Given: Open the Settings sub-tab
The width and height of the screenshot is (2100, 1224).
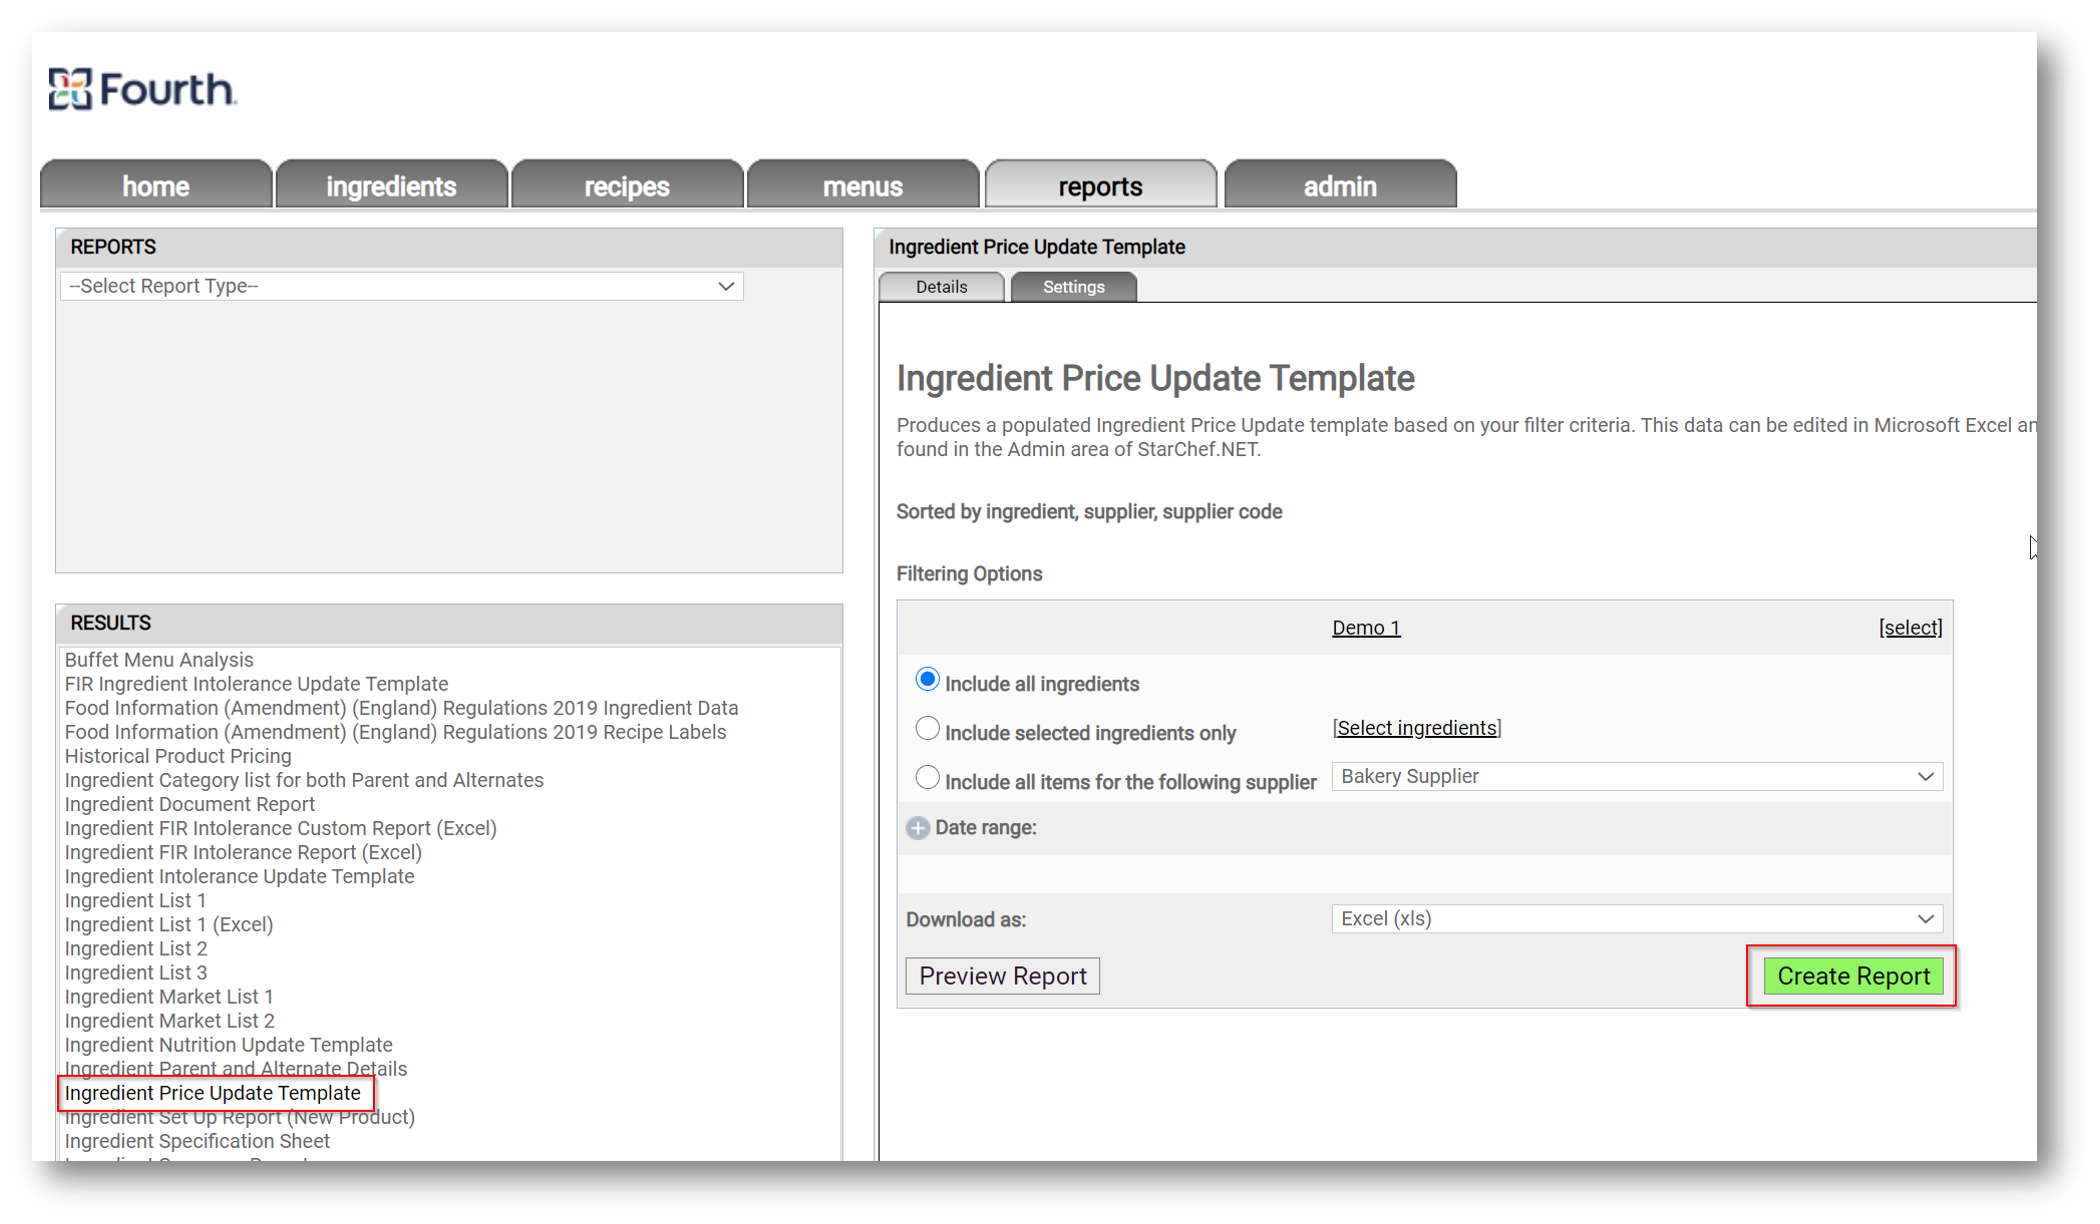Looking at the screenshot, I should (x=1073, y=287).
